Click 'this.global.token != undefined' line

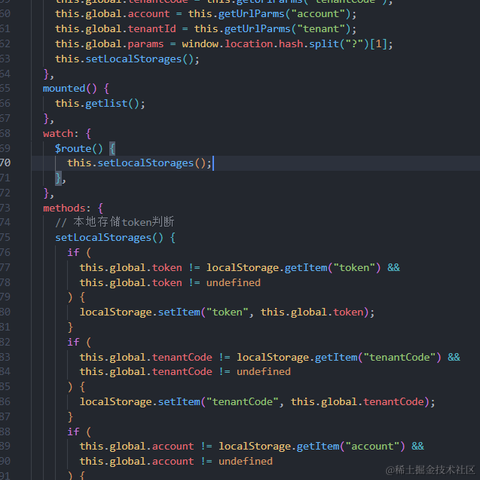pos(170,283)
